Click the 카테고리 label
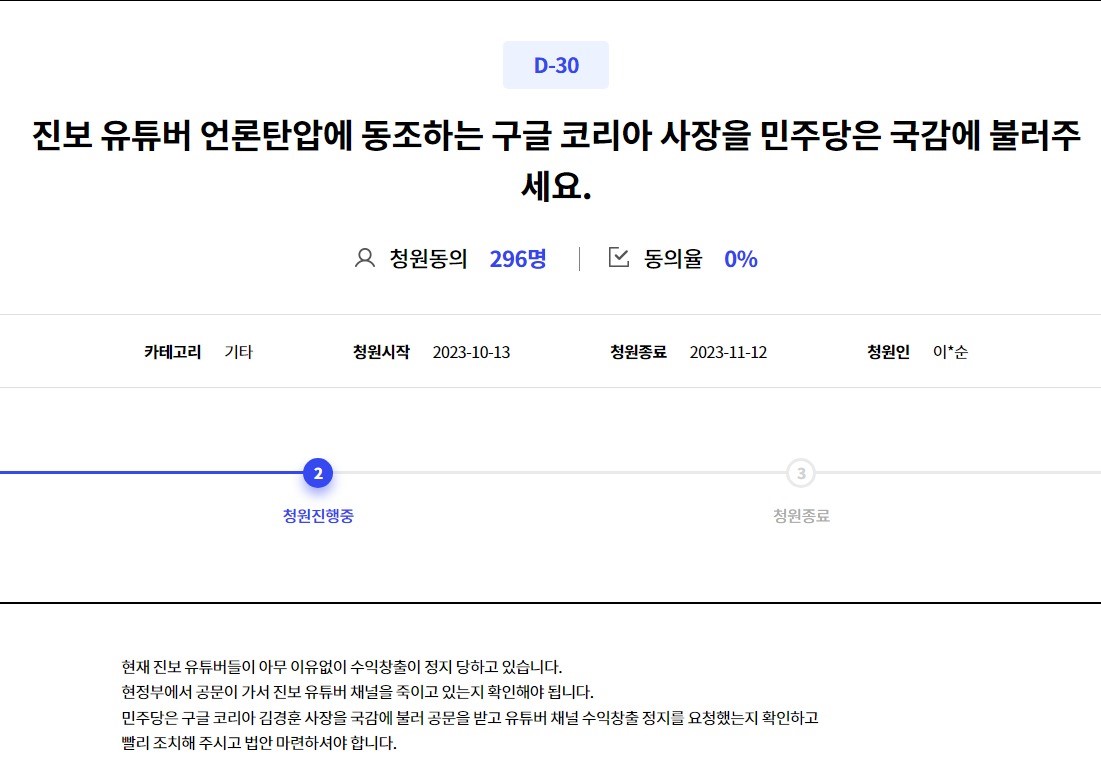This screenshot has height=775, width=1101. [173, 352]
